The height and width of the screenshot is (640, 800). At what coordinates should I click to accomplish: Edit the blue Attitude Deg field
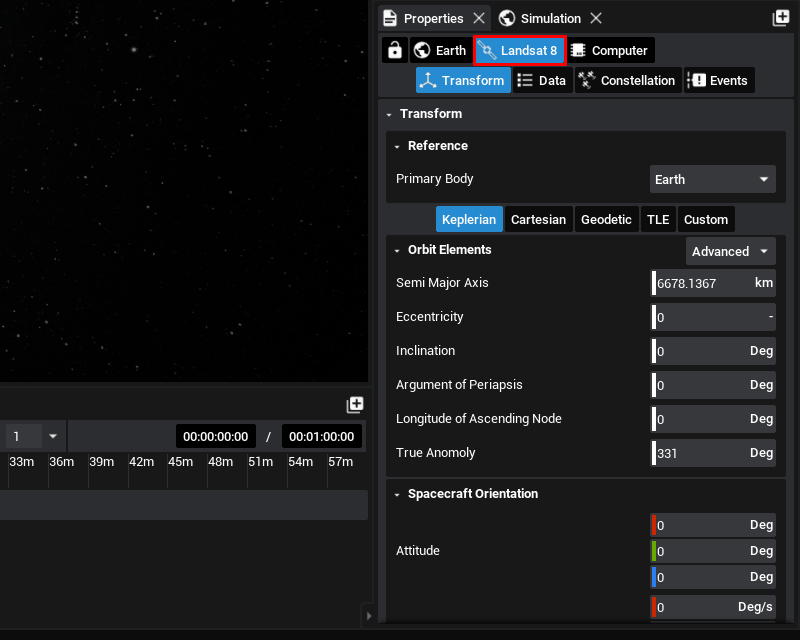713,577
